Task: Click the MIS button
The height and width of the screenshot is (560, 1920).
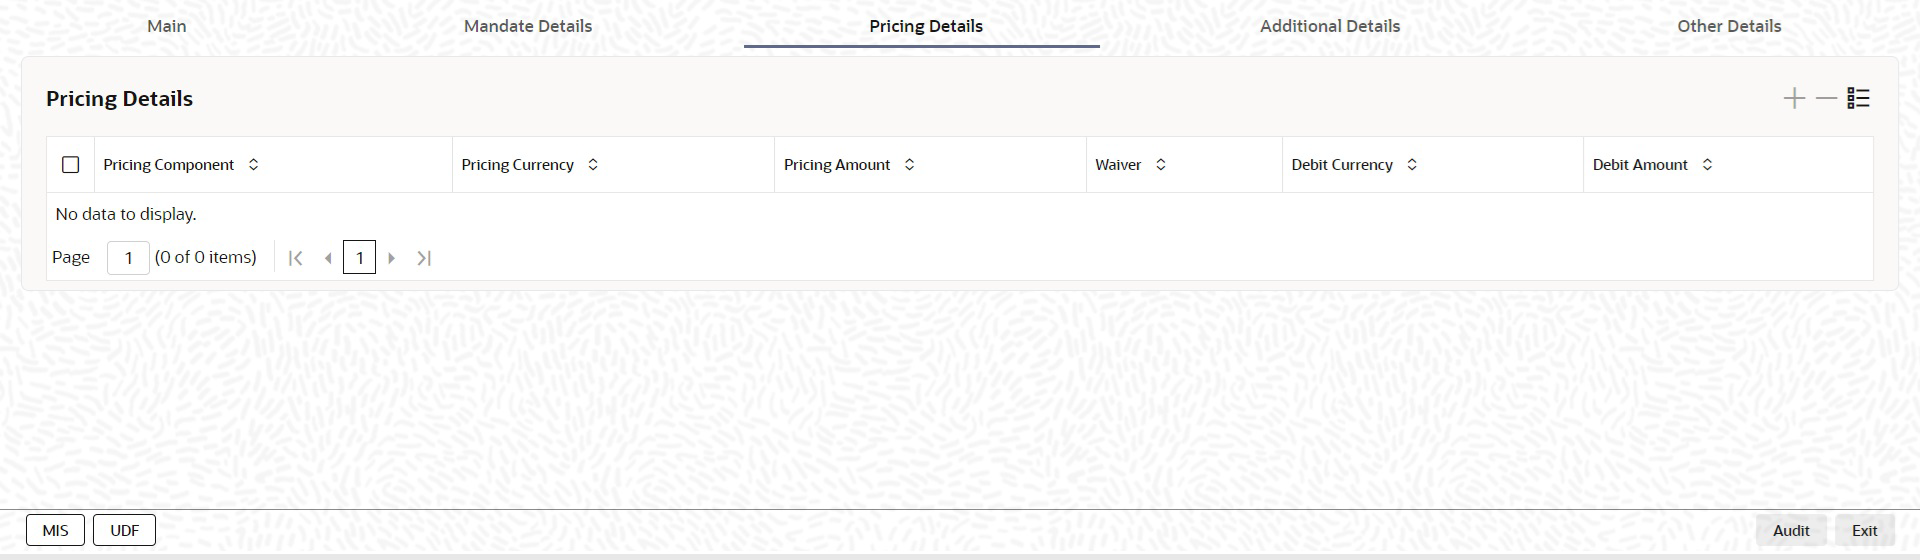Action: 56,530
